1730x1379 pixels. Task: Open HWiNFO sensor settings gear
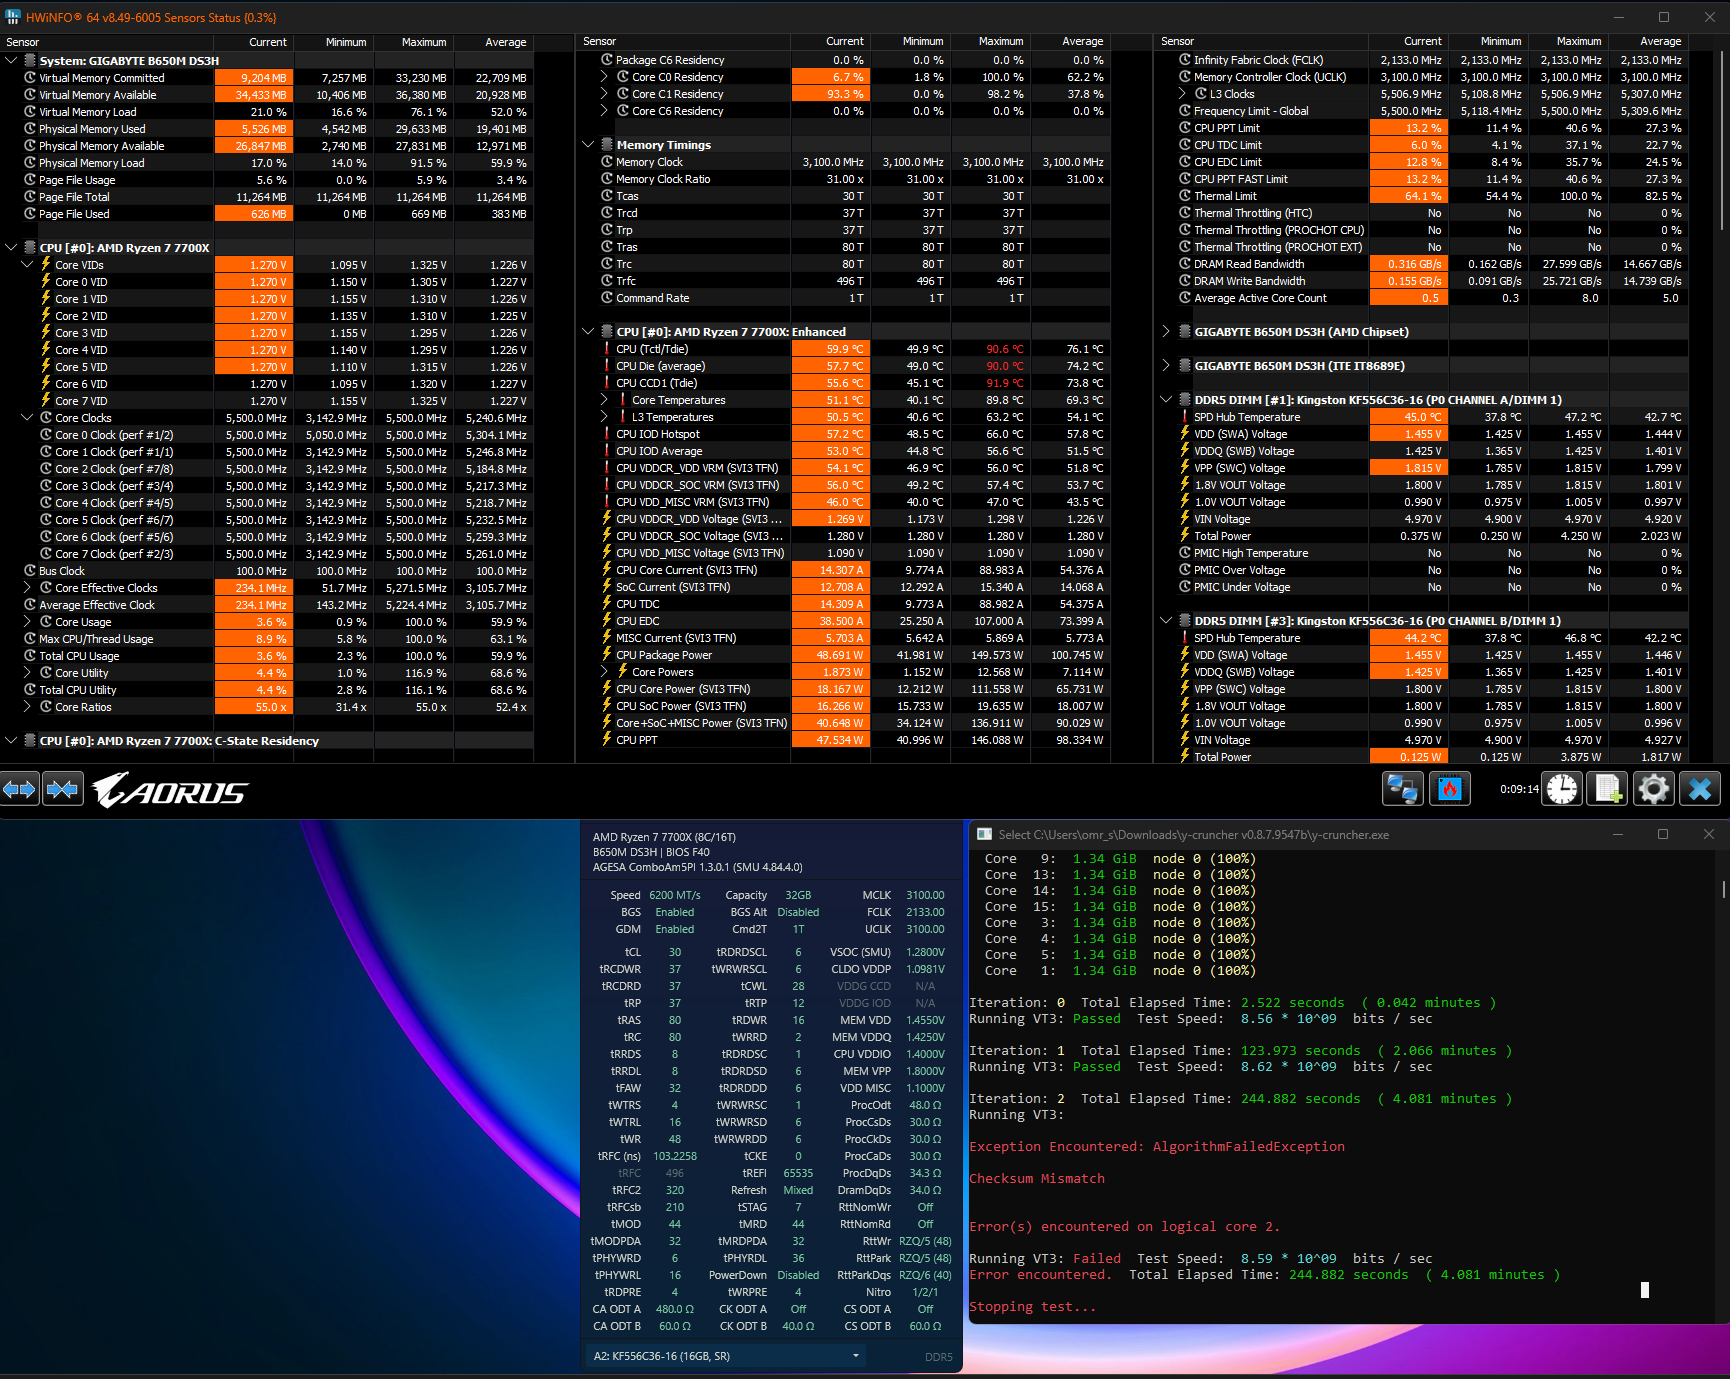(x=1654, y=790)
